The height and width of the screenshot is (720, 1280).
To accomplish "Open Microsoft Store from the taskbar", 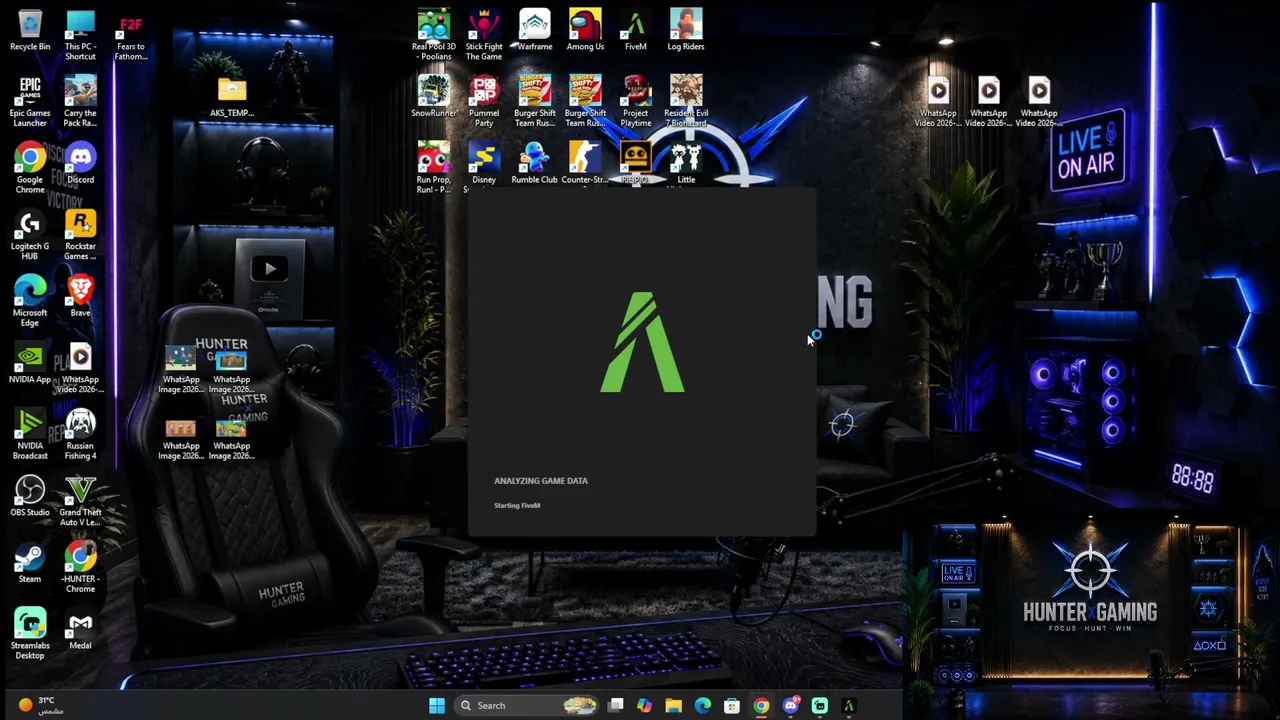I will coord(732,705).
